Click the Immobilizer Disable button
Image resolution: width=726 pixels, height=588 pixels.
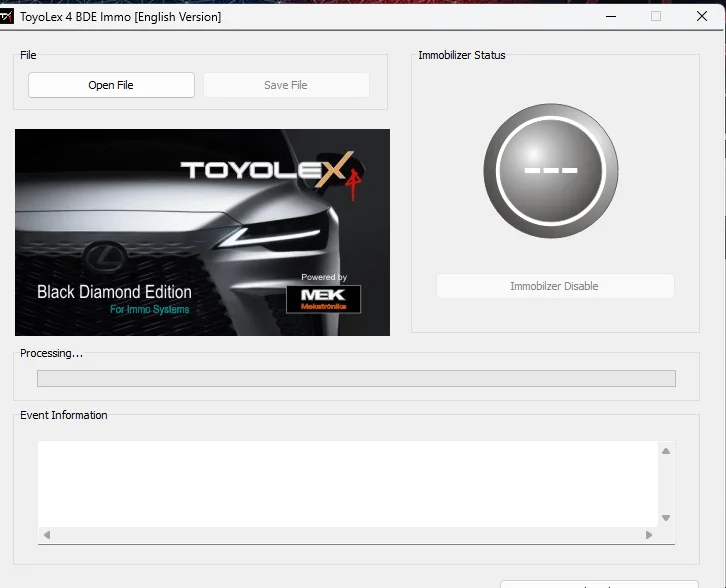pos(554,286)
